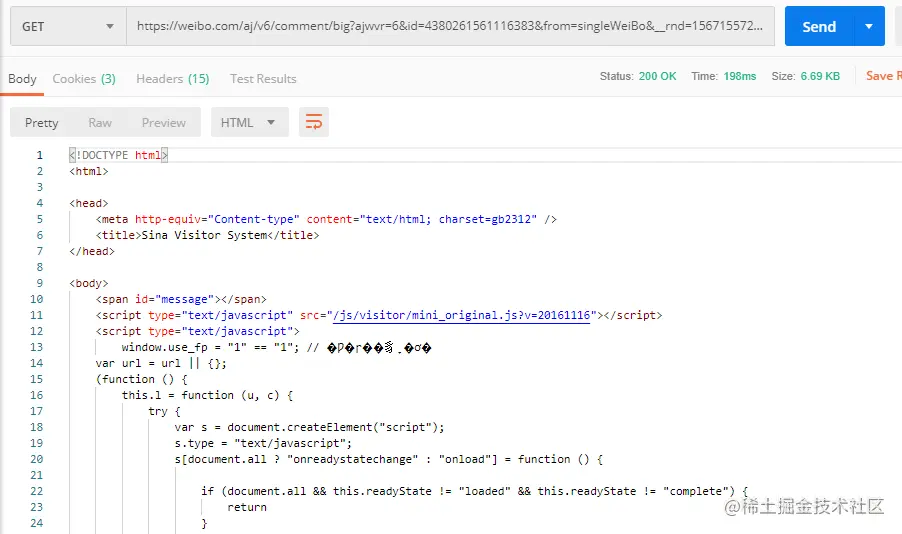Click the 198ms time value
902x534 pixels.
point(739,76)
